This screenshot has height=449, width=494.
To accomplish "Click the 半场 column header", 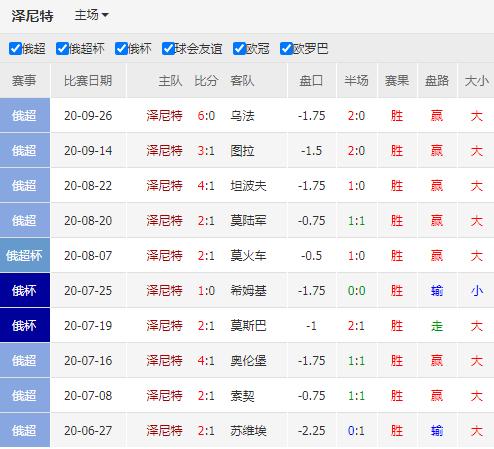I will [x=356, y=81].
